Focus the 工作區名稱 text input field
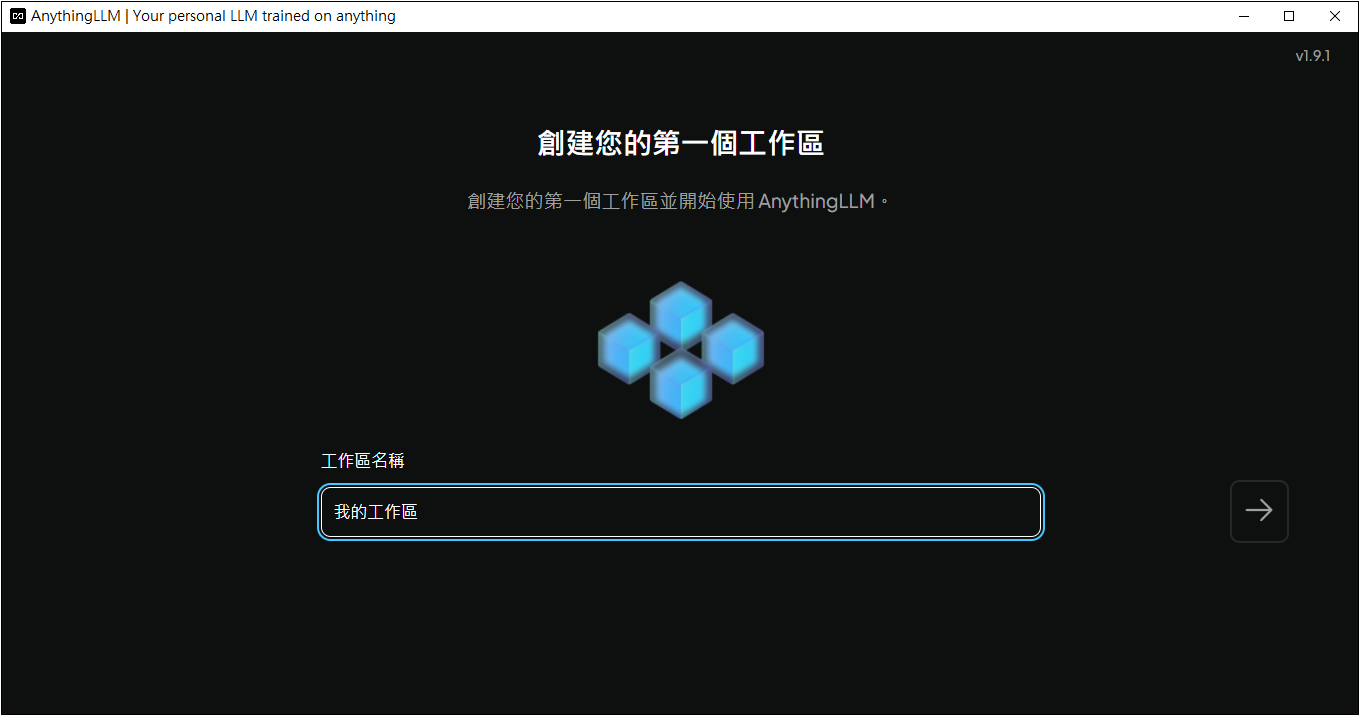 pyautogui.click(x=680, y=512)
